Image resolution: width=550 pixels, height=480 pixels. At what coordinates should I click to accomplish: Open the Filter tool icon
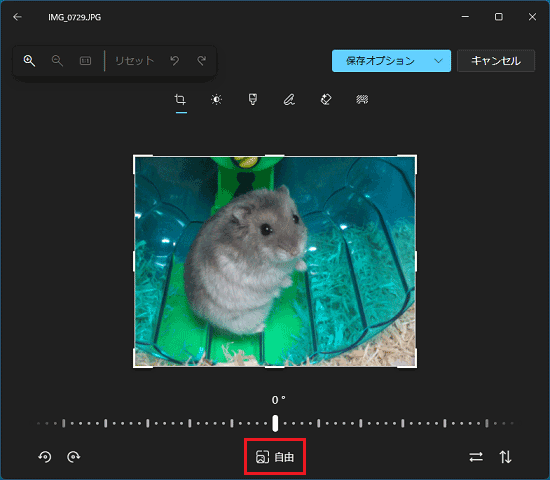pos(253,100)
